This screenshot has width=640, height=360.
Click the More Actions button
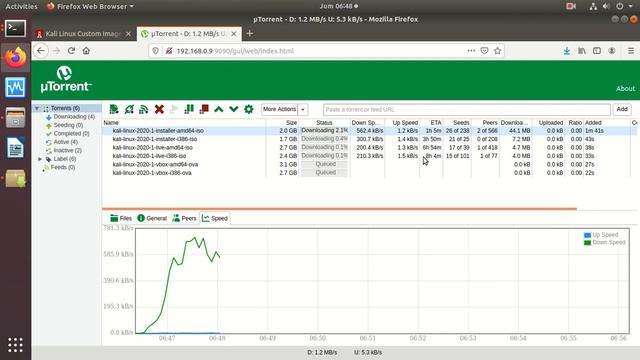tap(280, 109)
